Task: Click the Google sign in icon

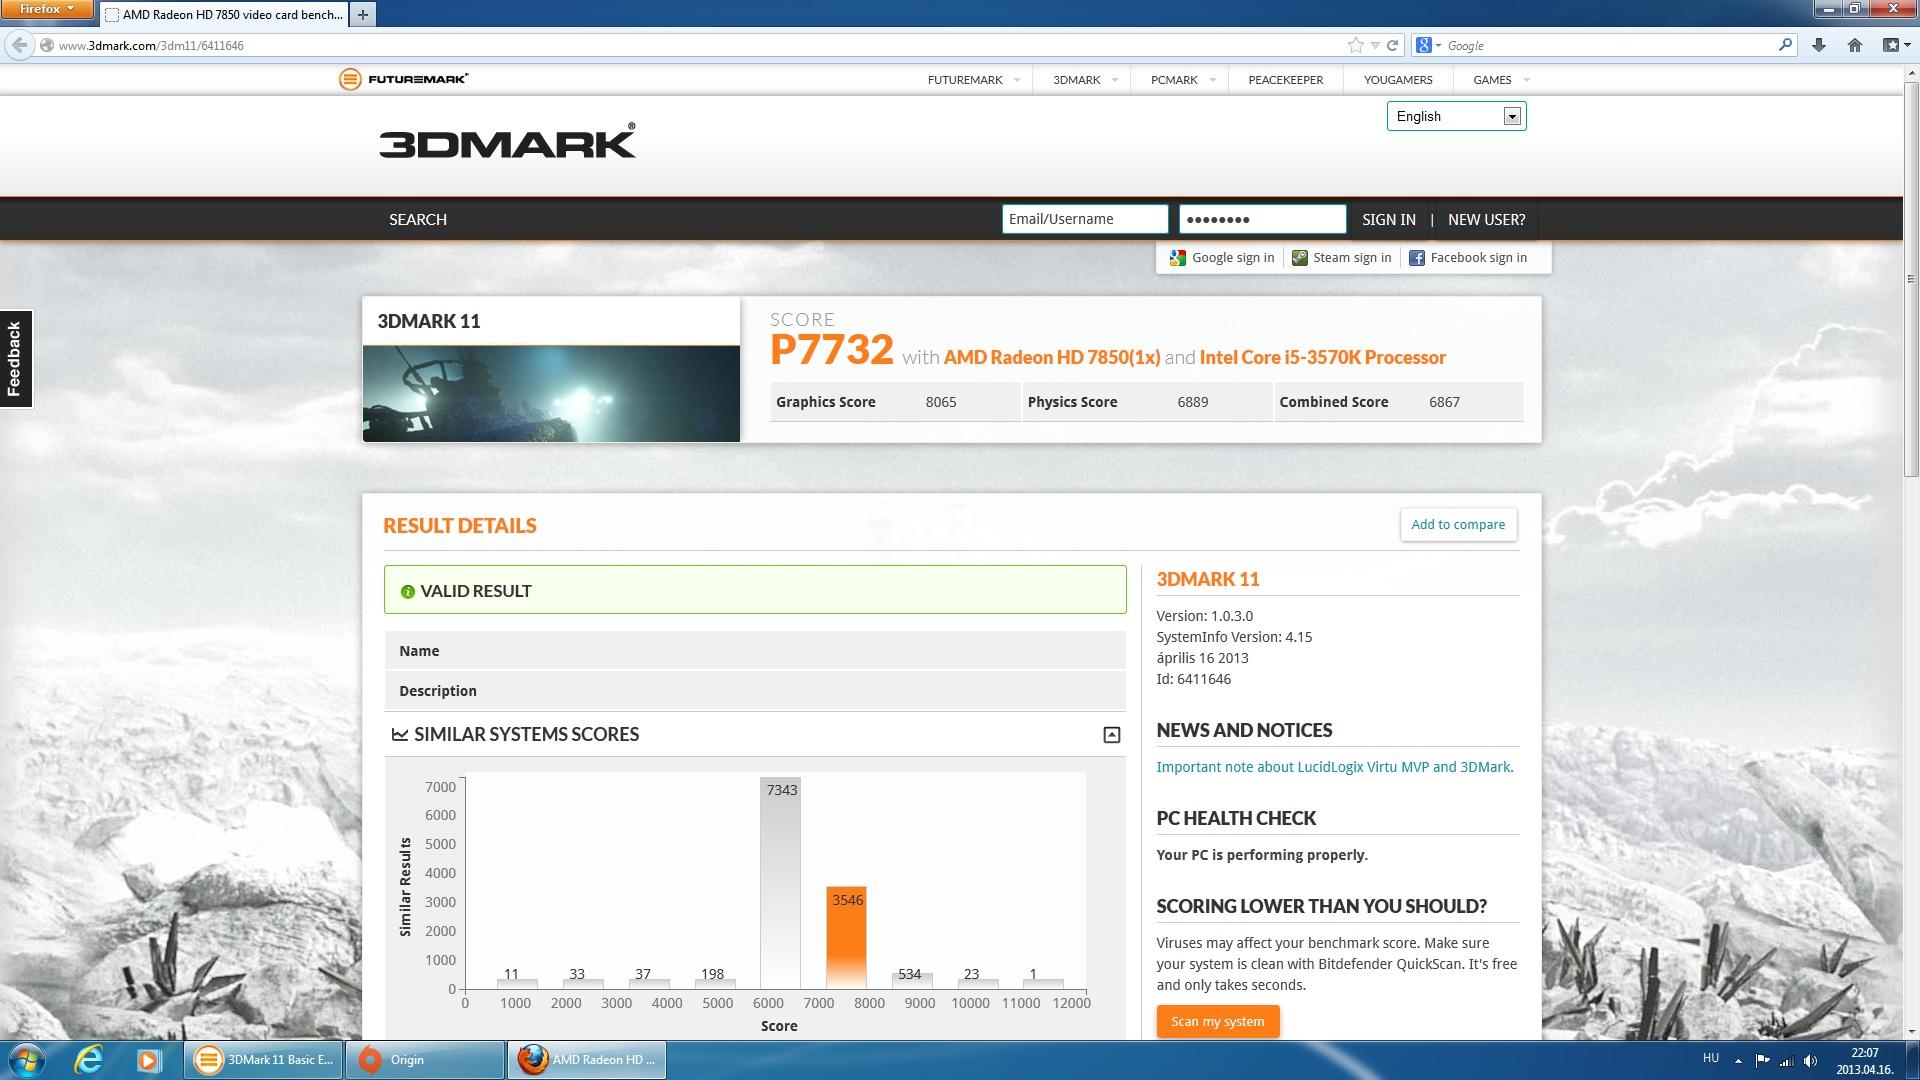Action: 1177,258
